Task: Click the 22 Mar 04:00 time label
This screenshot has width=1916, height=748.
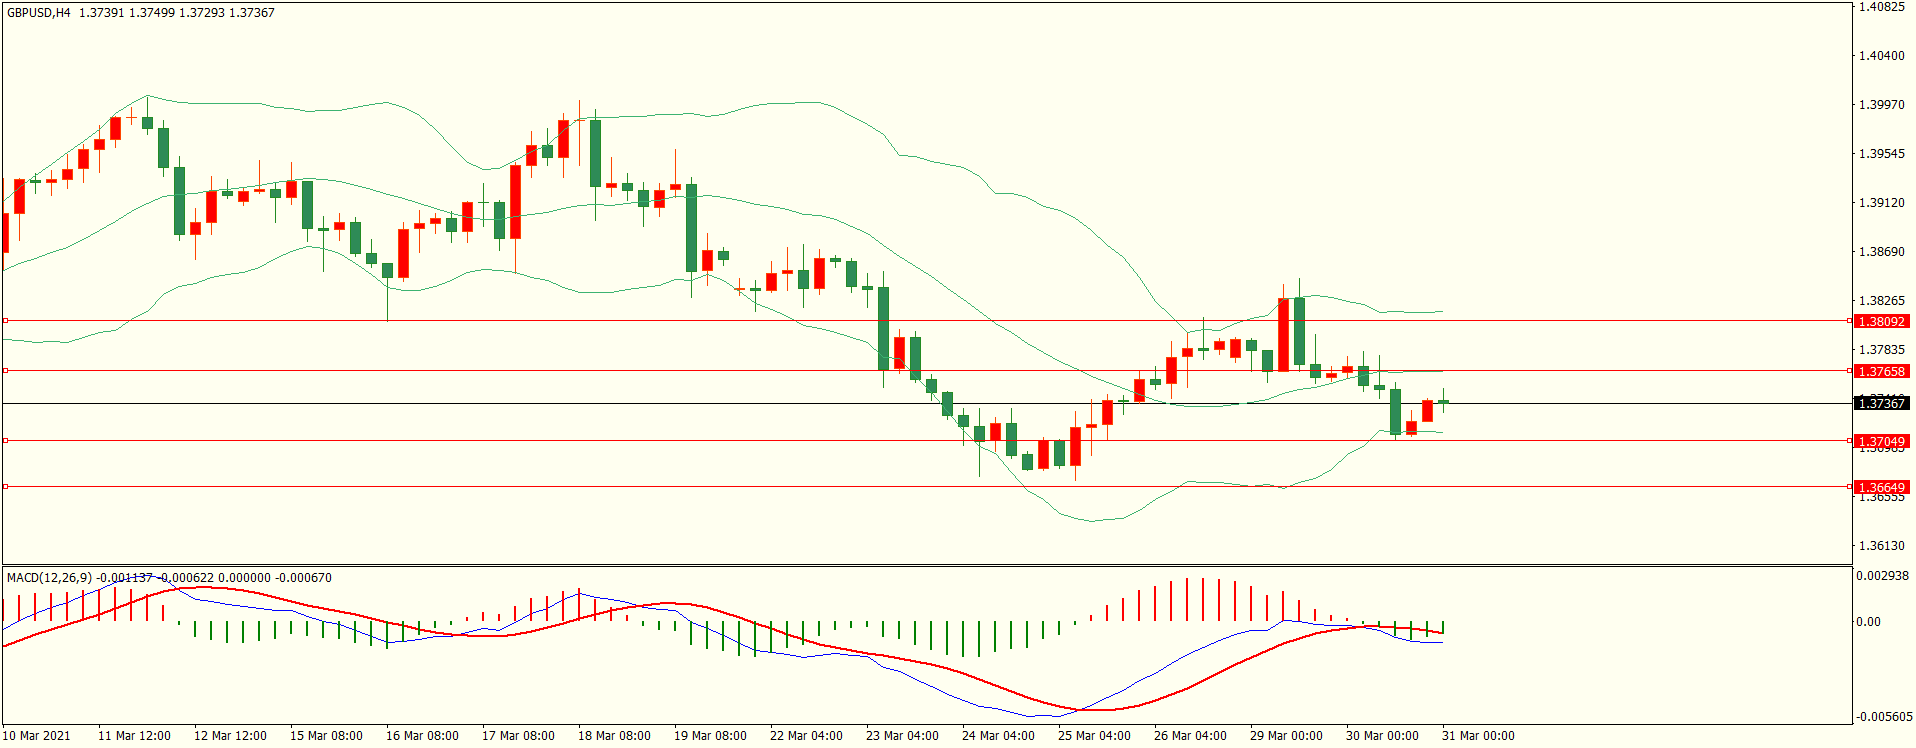Action: coord(806,736)
